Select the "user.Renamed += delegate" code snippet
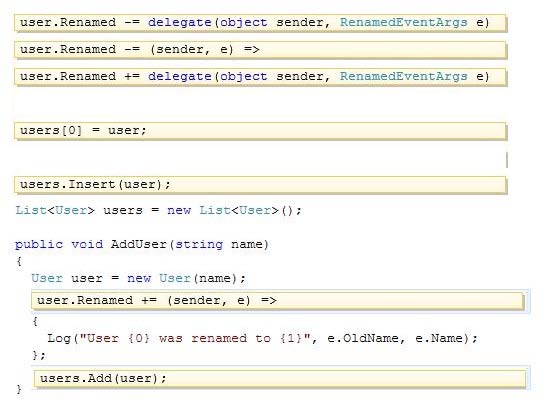The width and height of the screenshot is (548, 404). (x=260, y=77)
